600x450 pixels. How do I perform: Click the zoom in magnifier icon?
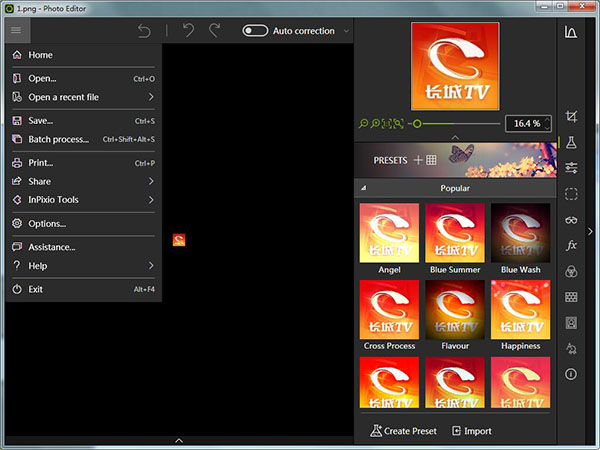pos(375,124)
